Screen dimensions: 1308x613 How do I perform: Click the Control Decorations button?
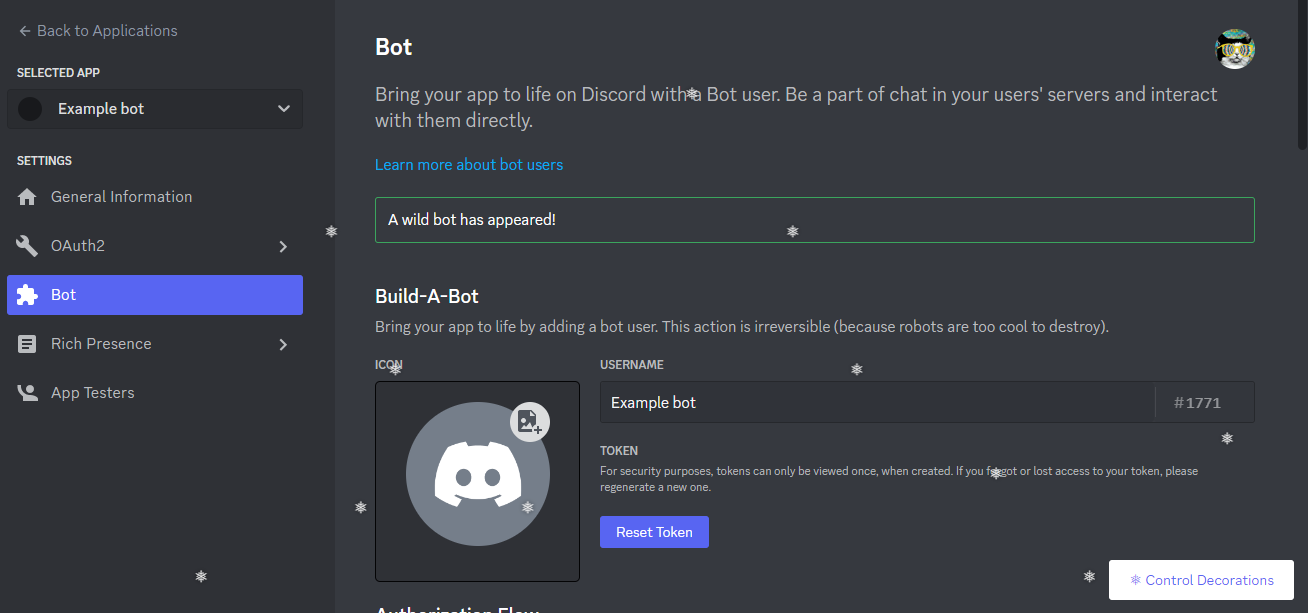[1201, 580]
